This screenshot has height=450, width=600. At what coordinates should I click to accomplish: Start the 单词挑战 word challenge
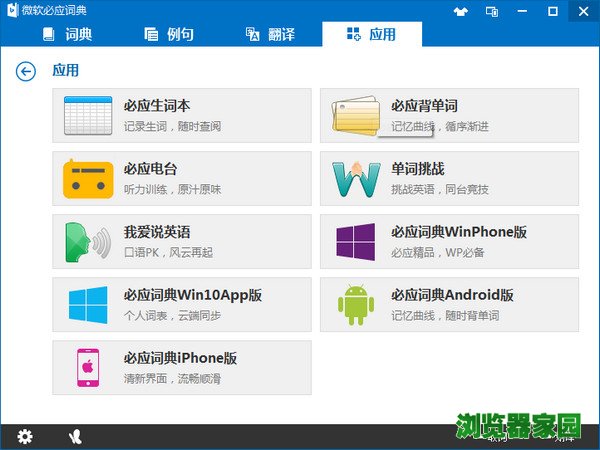coord(449,178)
